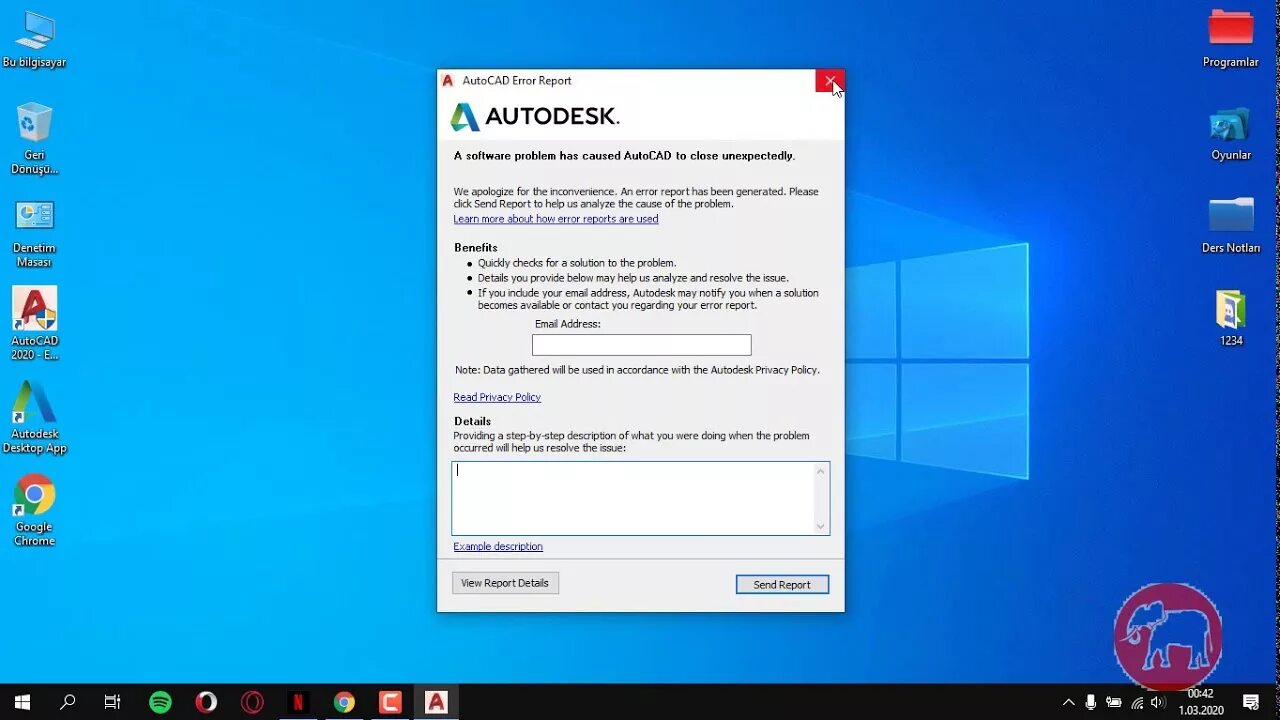This screenshot has width=1280, height=720.
Task: Click the Send Report button
Action: (x=782, y=584)
